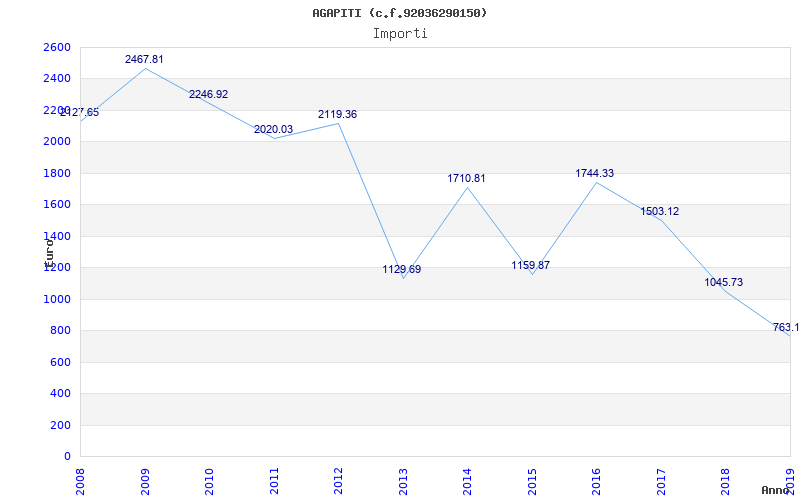Click the 2015 x-axis year label
Viewport: 800px width, 500px height.
[532, 482]
